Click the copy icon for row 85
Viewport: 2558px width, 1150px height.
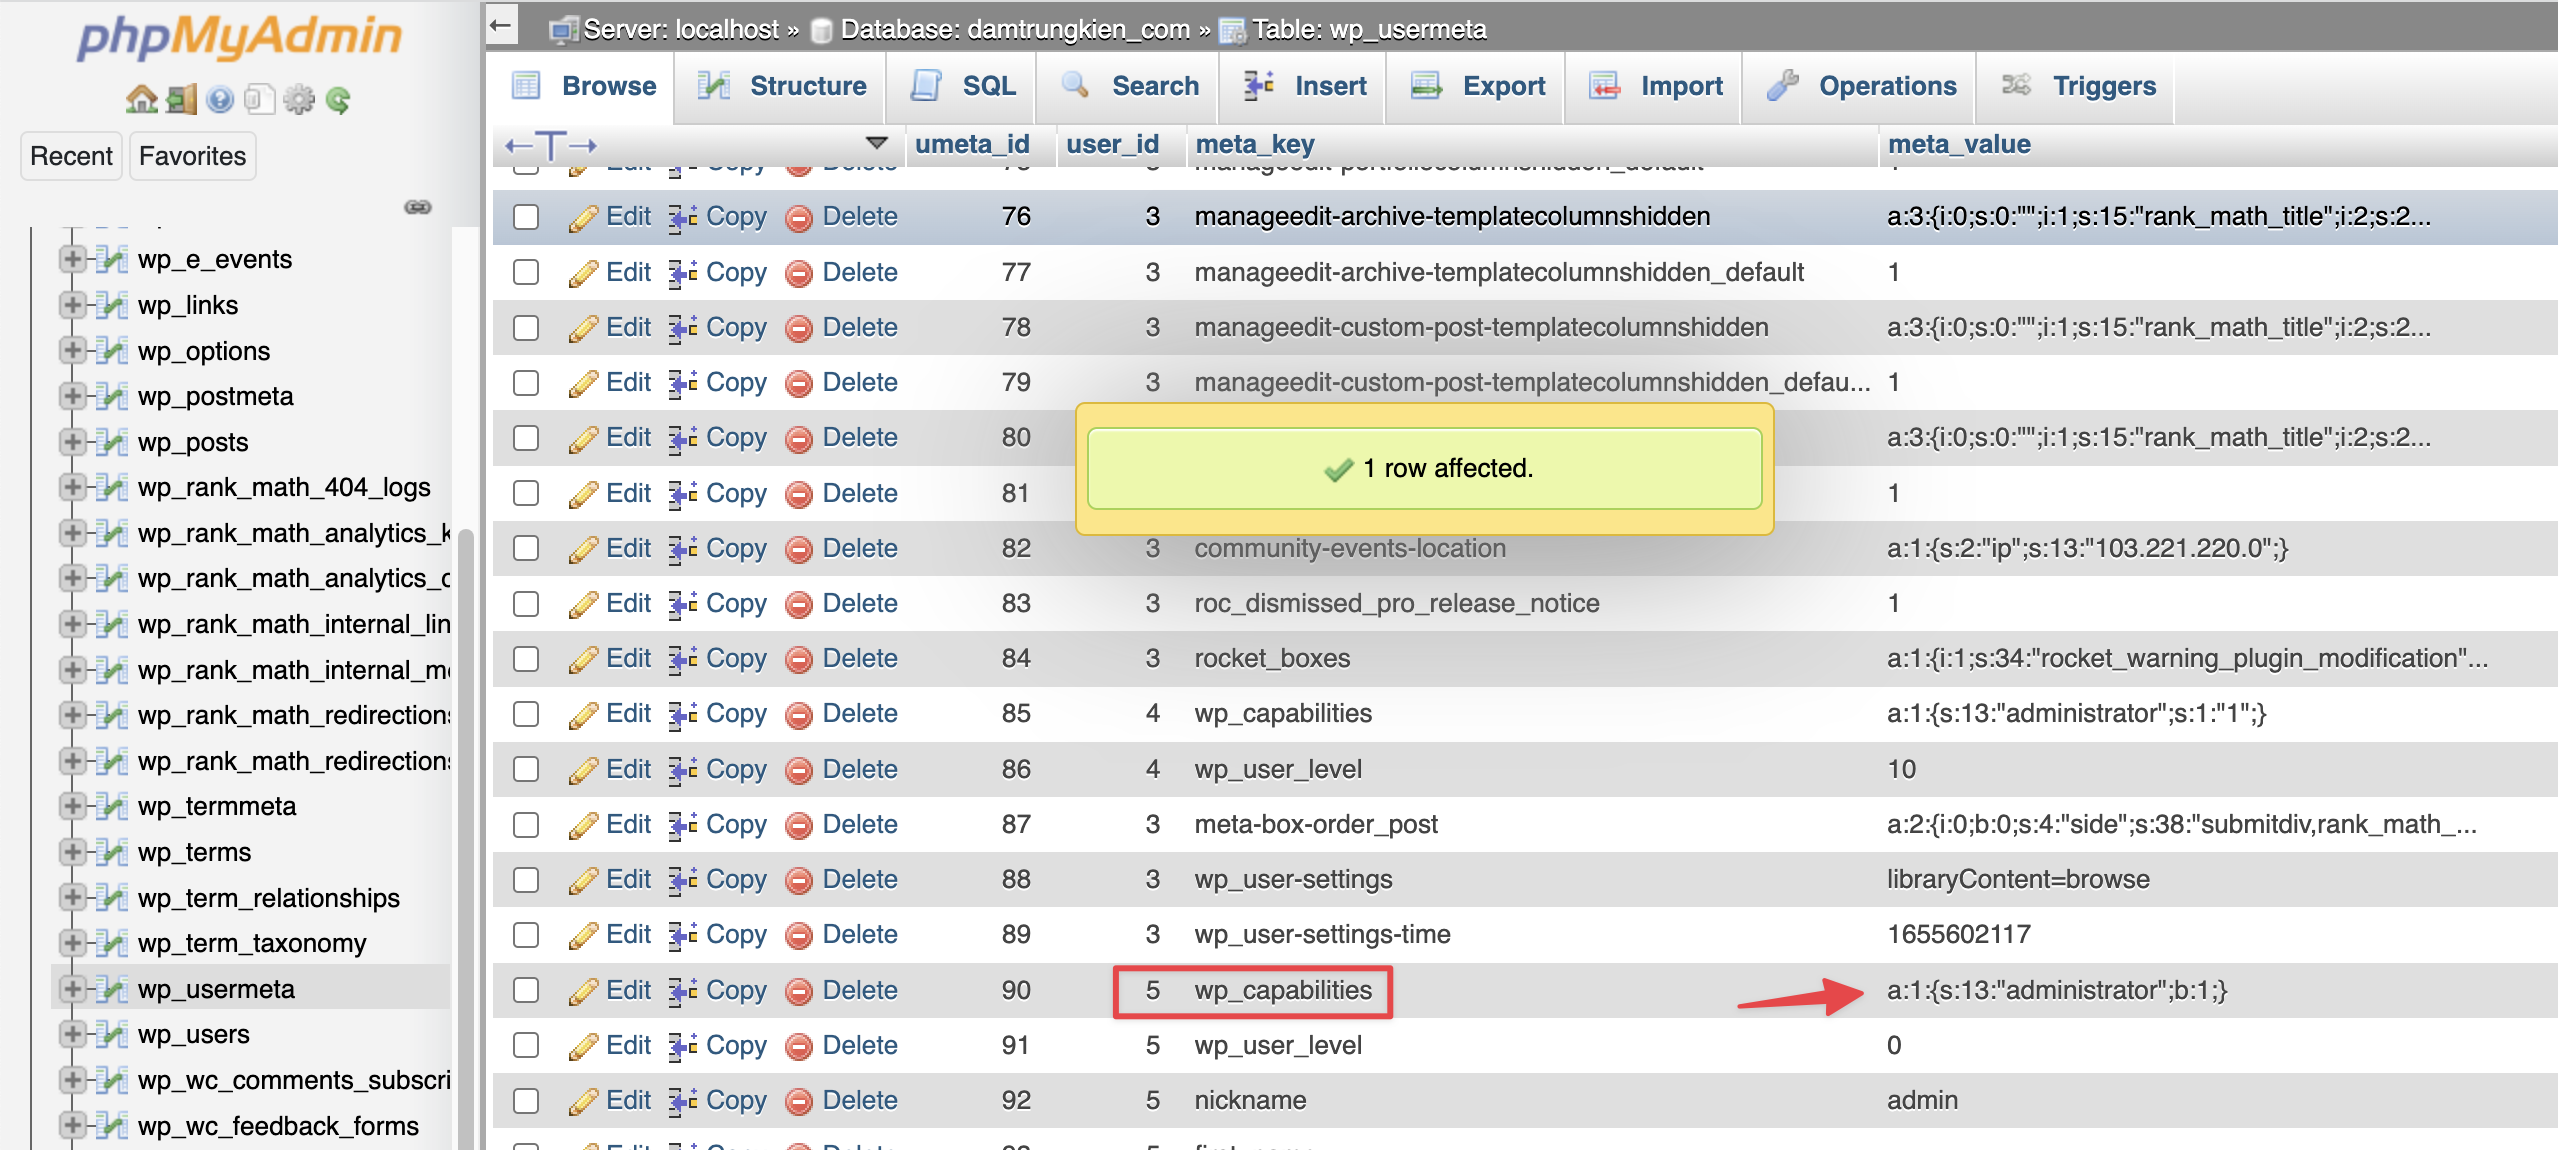click(x=682, y=714)
